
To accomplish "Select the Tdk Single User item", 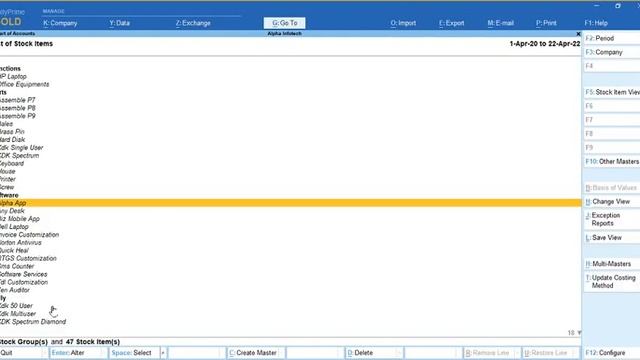I will point(21,148).
